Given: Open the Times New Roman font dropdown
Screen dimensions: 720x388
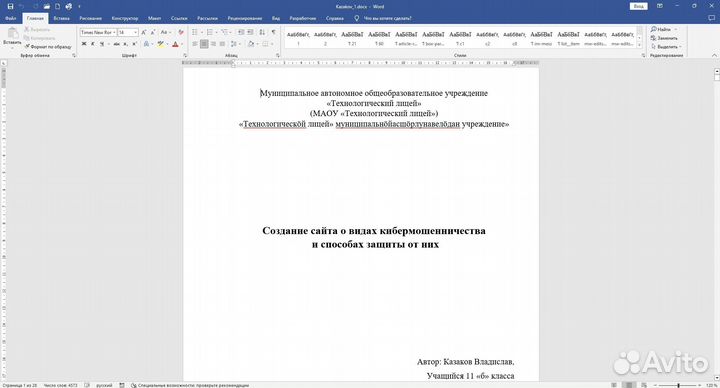Looking at the screenshot, I should tap(114, 33).
